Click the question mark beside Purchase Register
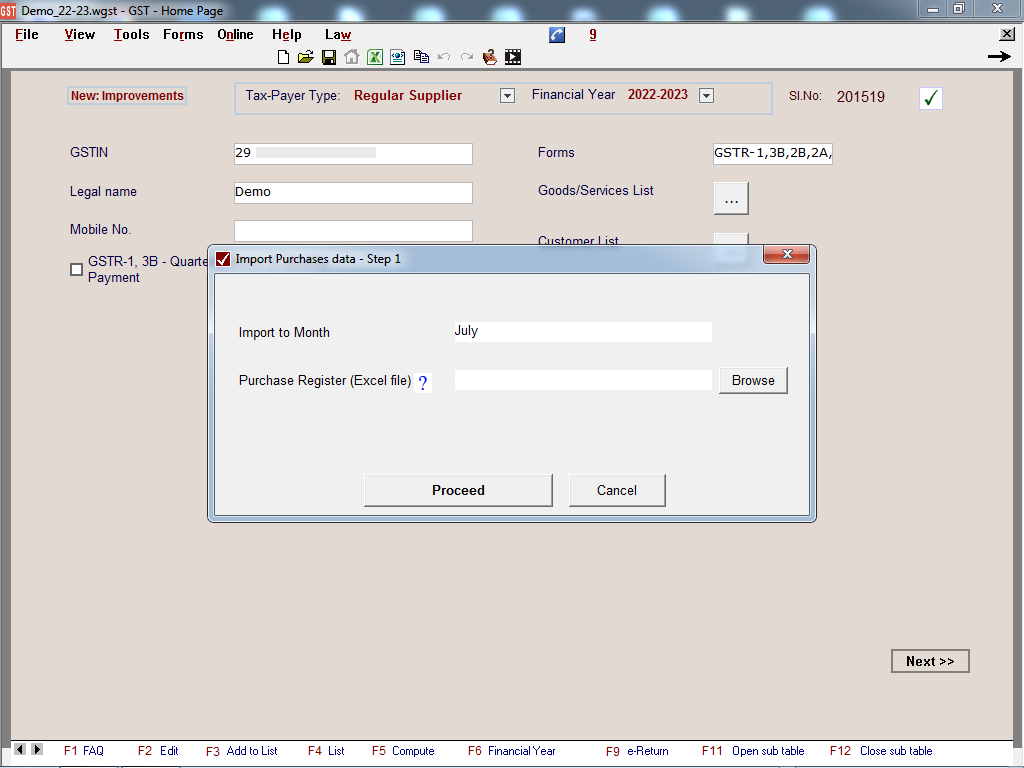This screenshot has height=768, width=1024. click(422, 382)
